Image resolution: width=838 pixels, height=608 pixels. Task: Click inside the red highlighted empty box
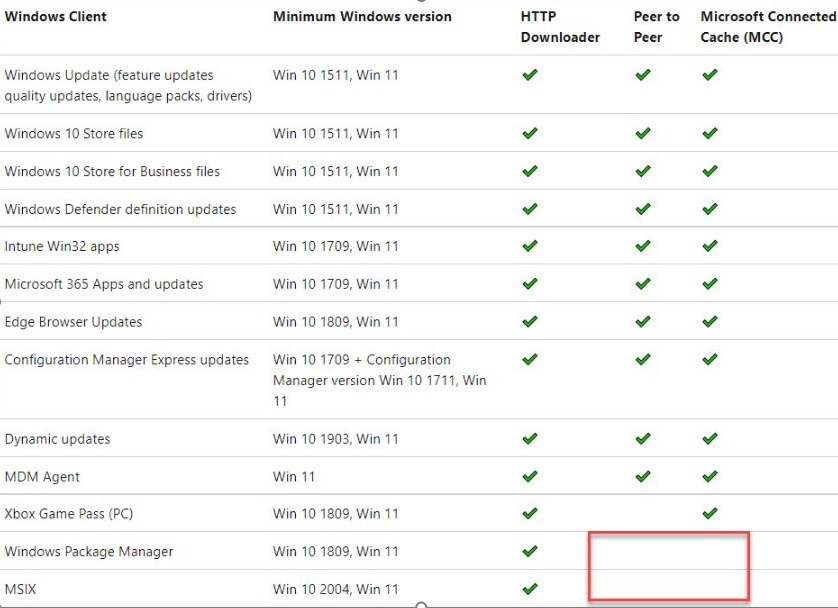tap(669, 566)
